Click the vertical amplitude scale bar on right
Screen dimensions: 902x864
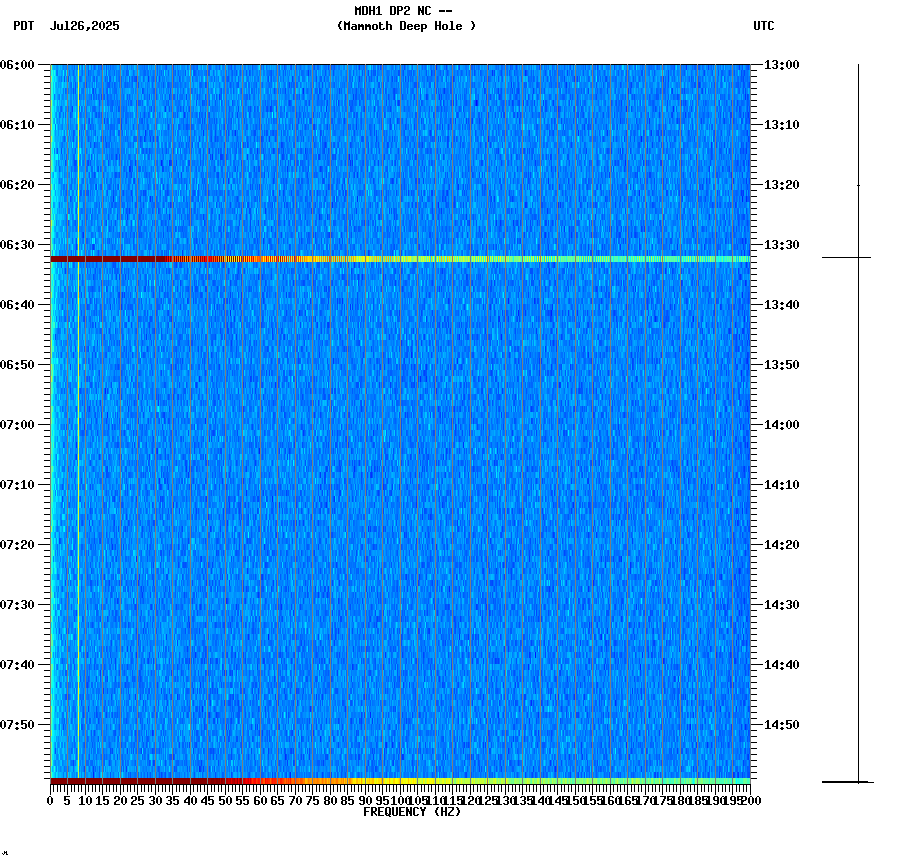pos(858,420)
